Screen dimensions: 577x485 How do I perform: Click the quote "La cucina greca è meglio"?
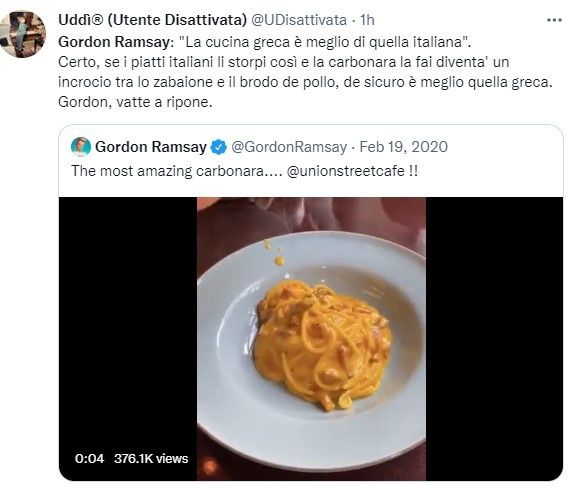[325, 42]
